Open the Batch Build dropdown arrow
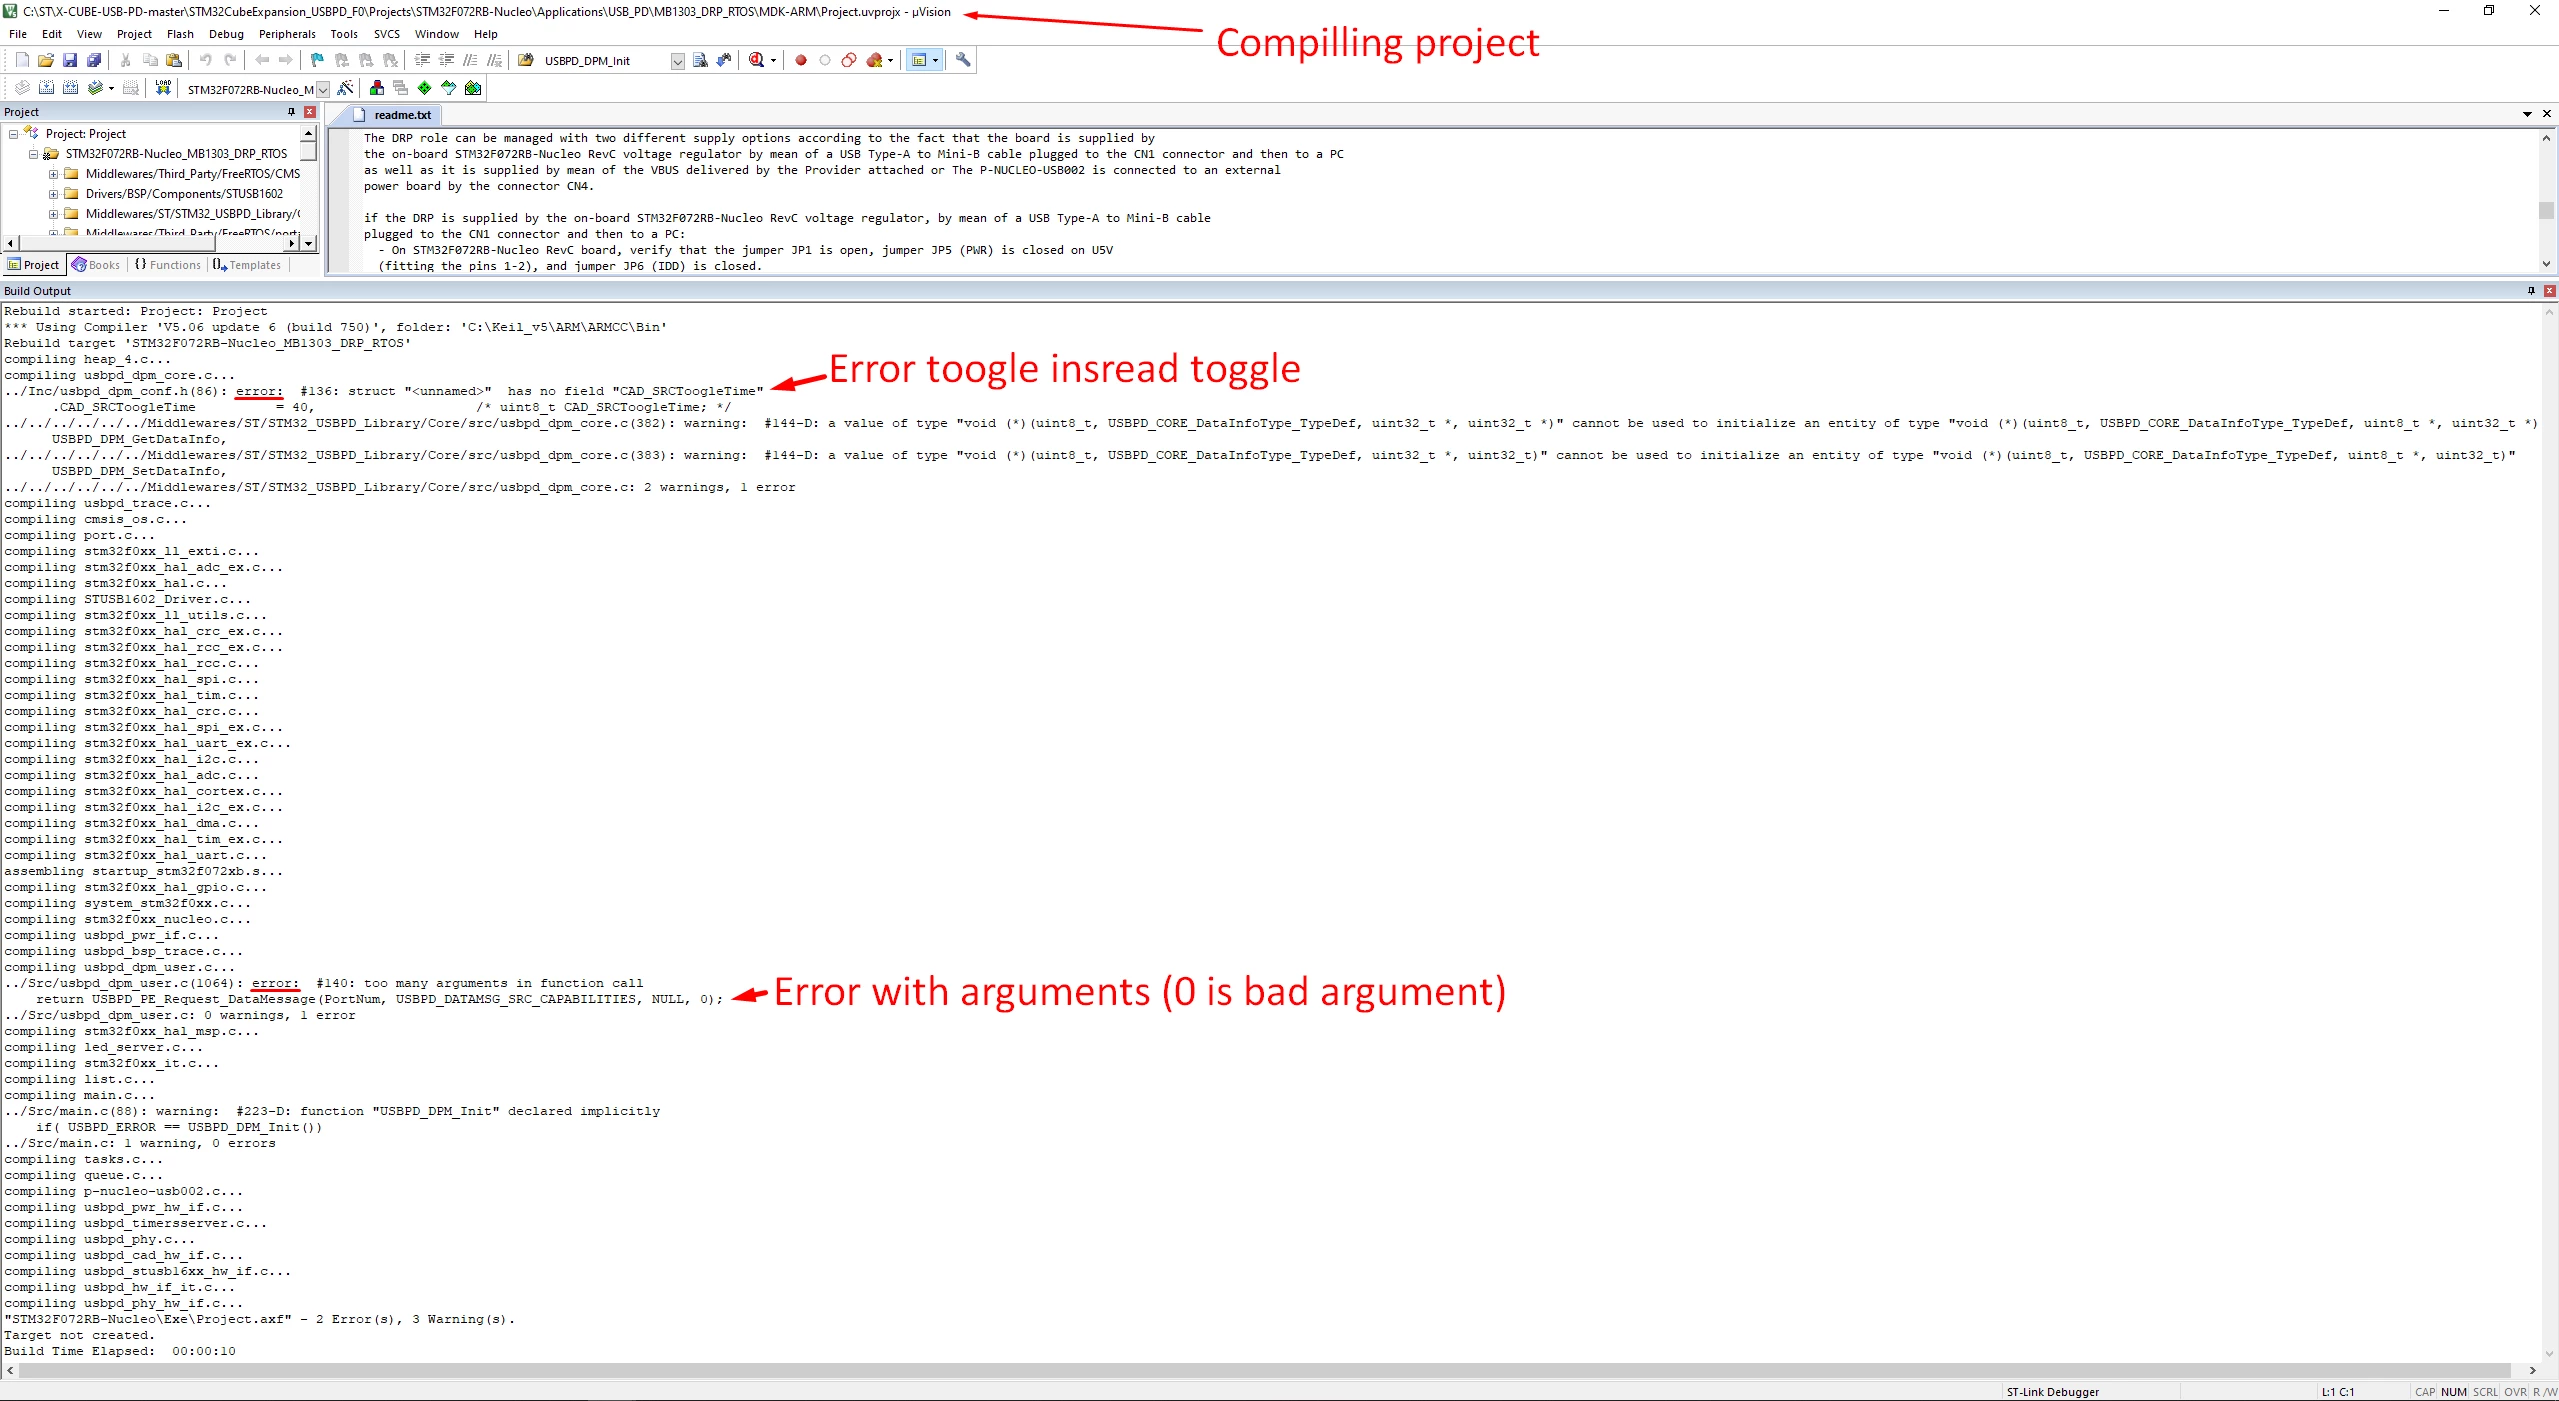The width and height of the screenshot is (2559, 1401). click(x=110, y=89)
